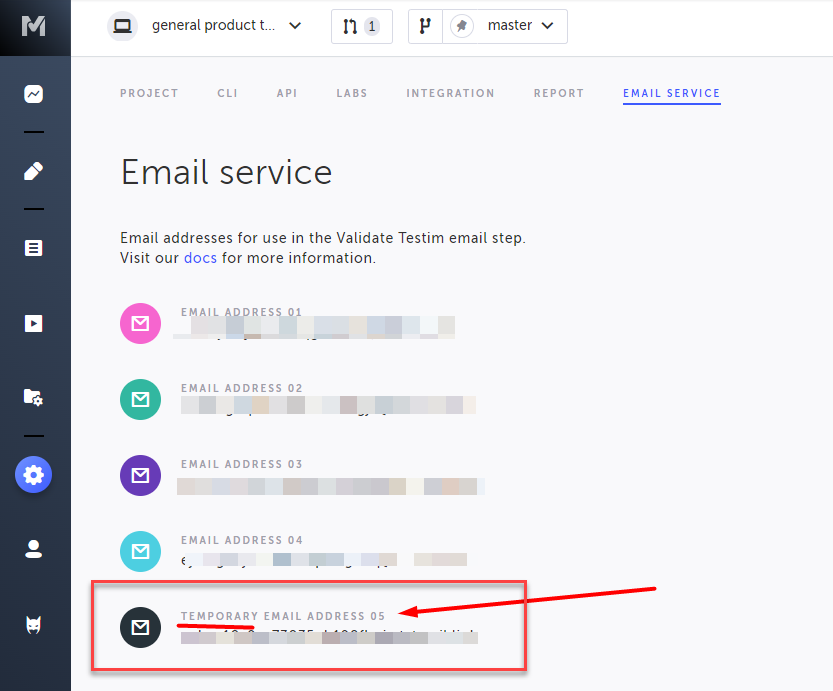The height and width of the screenshot is (691, 833).
Task: Click the settings gear icon in sidebar
Action: (33, 474)
